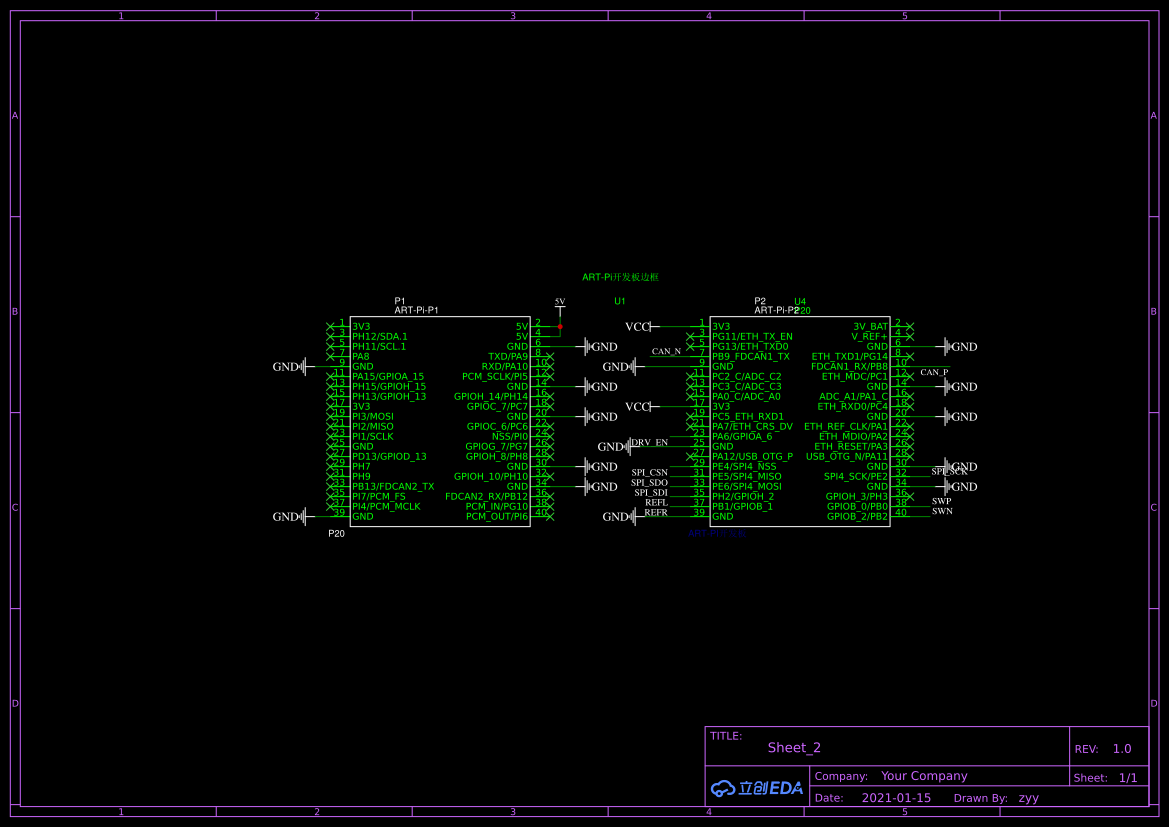Viewport: 1169px width, 827px height.
Task: Select the CAN_N net label
Action: click(x=666, y=351)
